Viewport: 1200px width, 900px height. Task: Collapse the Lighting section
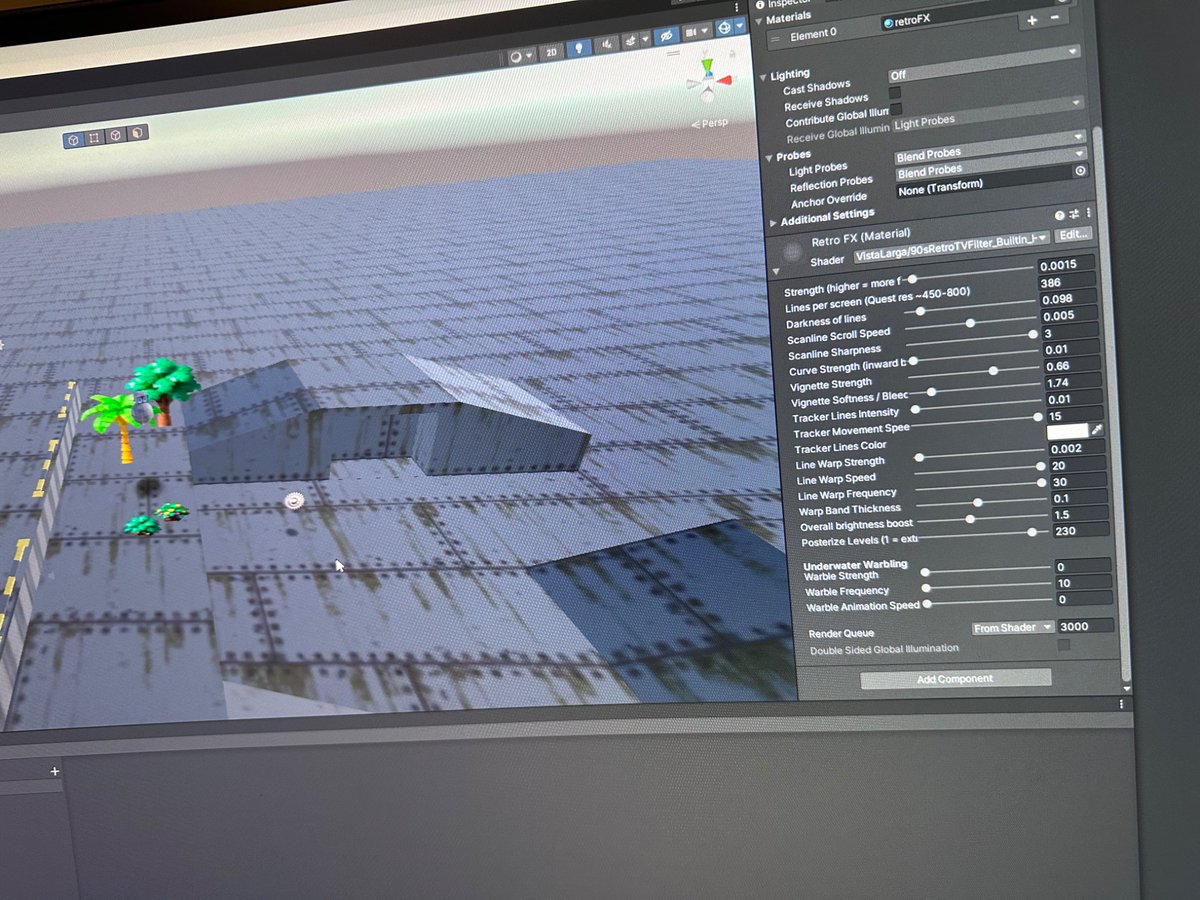(x=763, y=77)
